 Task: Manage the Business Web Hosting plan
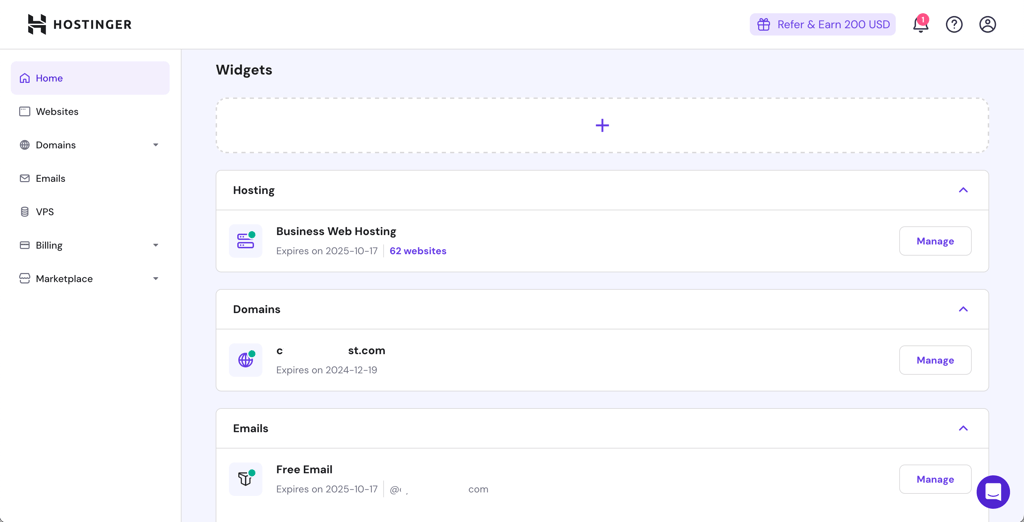click(935, 241)
